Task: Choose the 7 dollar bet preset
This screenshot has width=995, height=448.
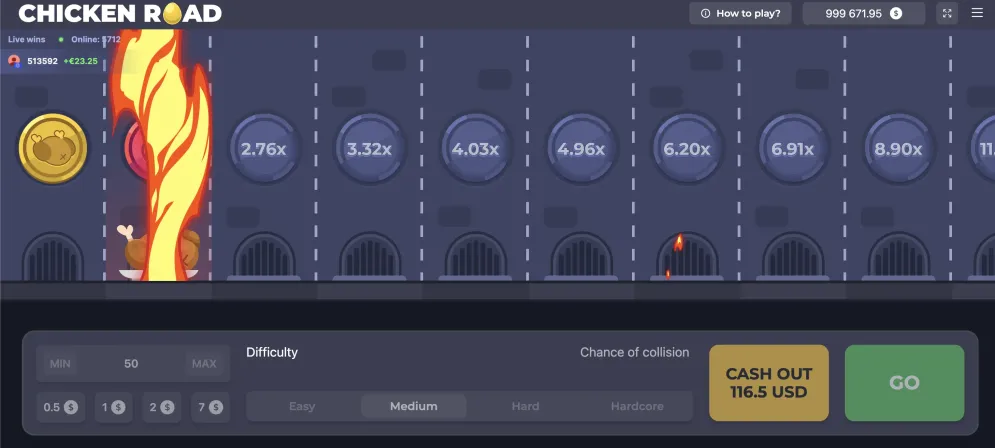Action: click(x=210, y=407)
